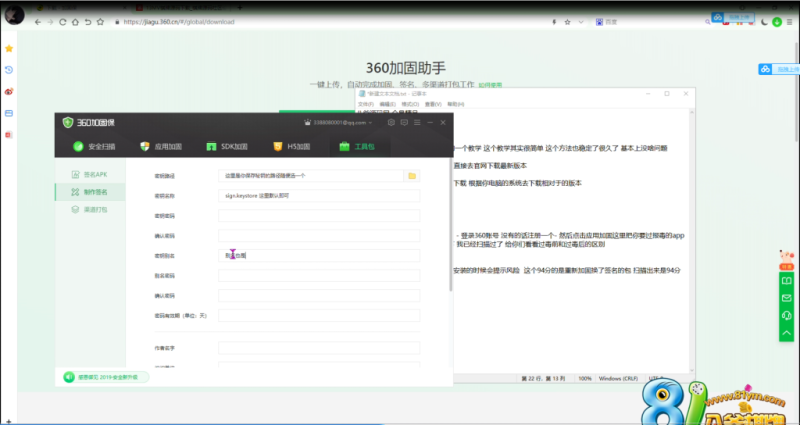Open Notepad 文件(F) menu
The image size is (800, 425).
point(365,104)
